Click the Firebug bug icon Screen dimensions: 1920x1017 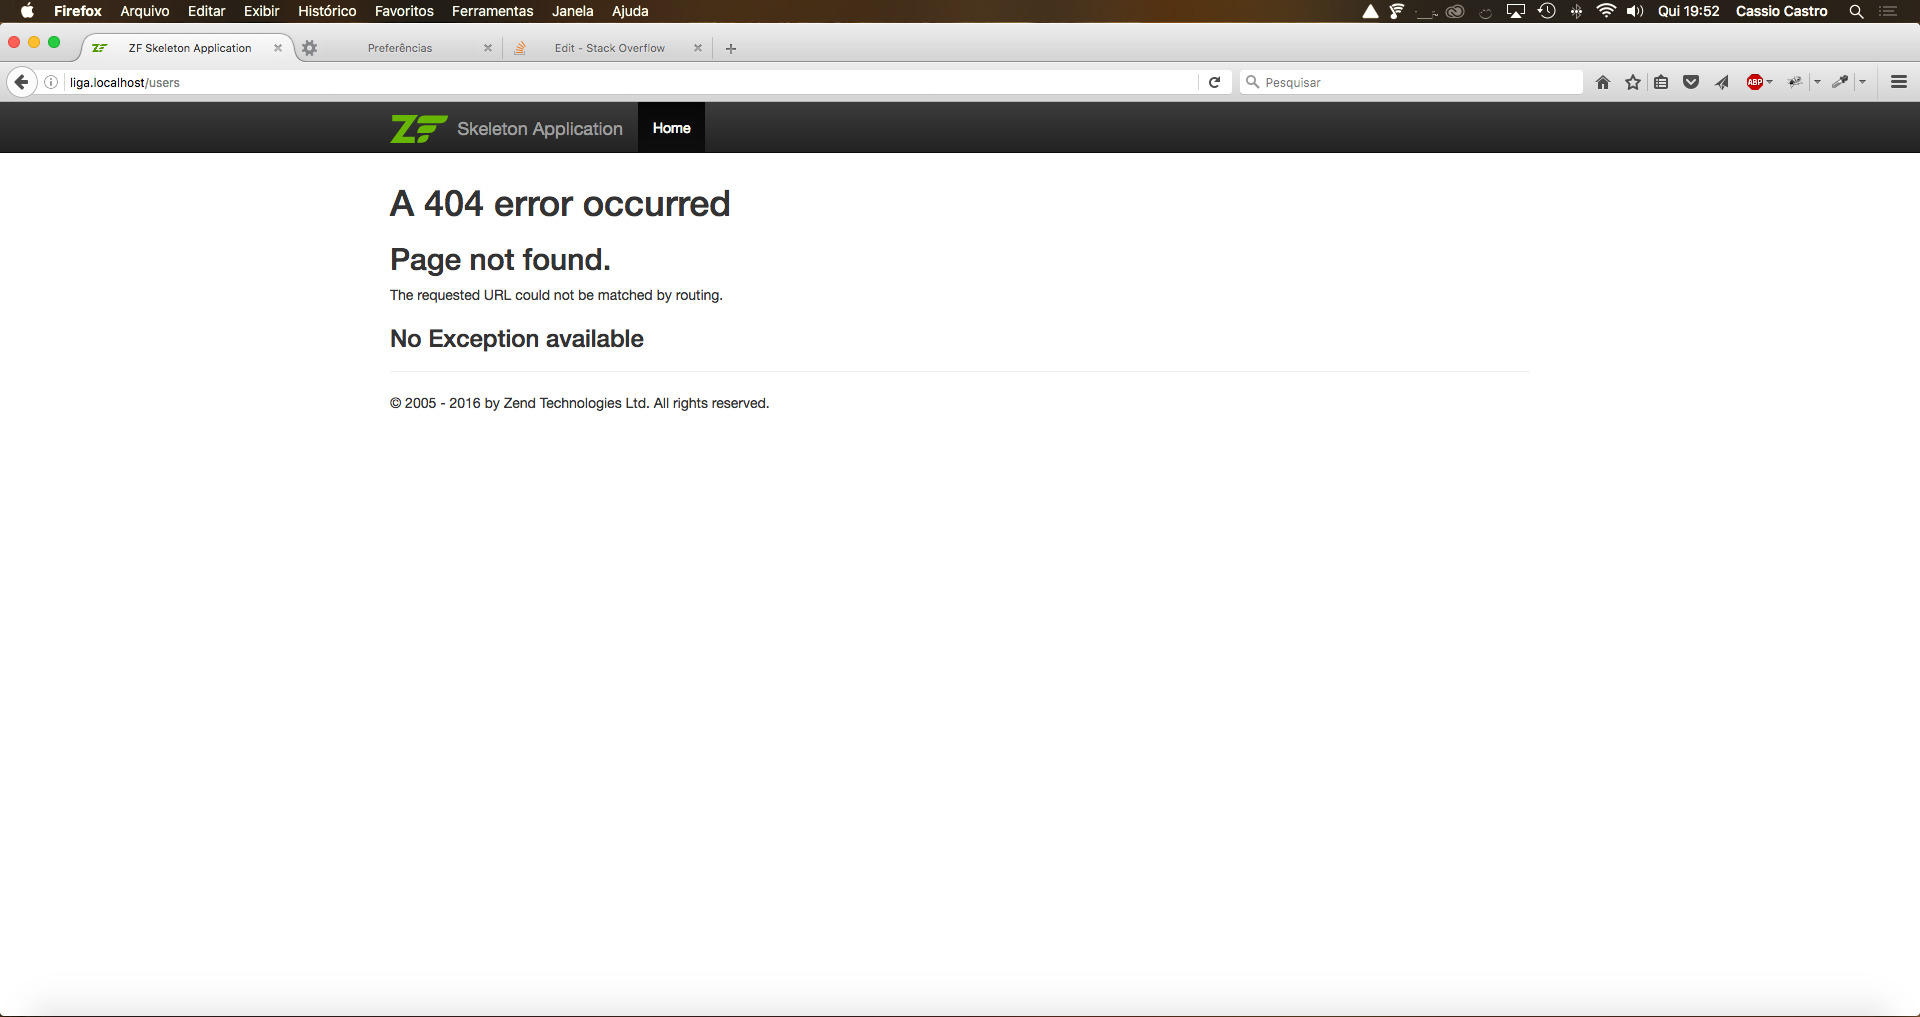click(1795, 82)
